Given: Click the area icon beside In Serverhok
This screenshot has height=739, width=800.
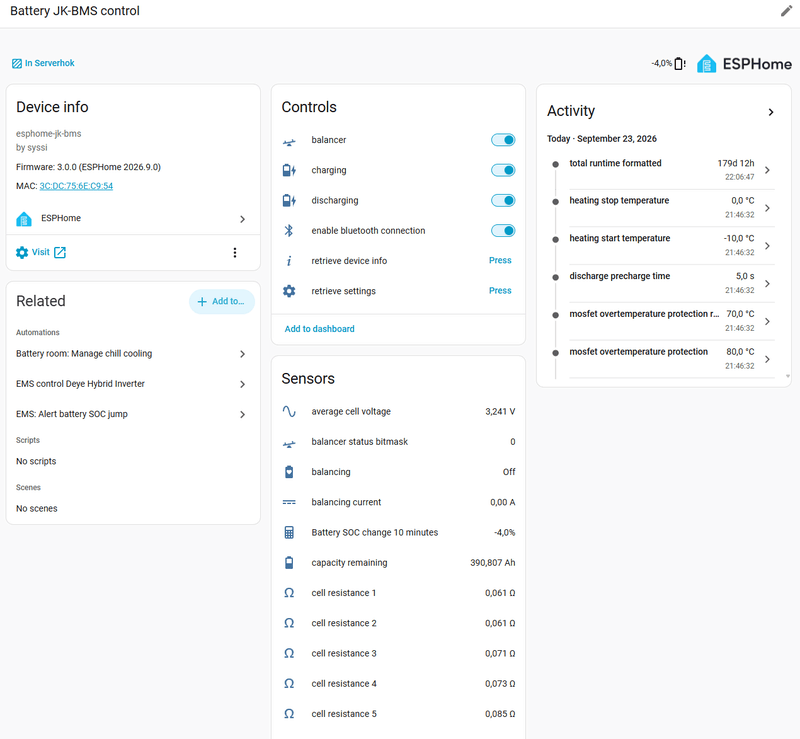Looking at the screenshot, I should pos(17,63).
